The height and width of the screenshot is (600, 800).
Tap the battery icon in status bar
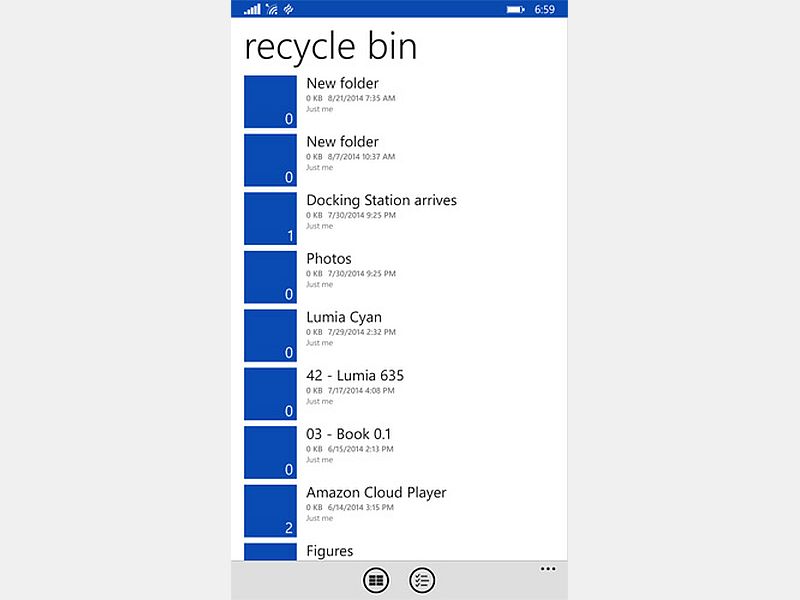coord(515,10)
